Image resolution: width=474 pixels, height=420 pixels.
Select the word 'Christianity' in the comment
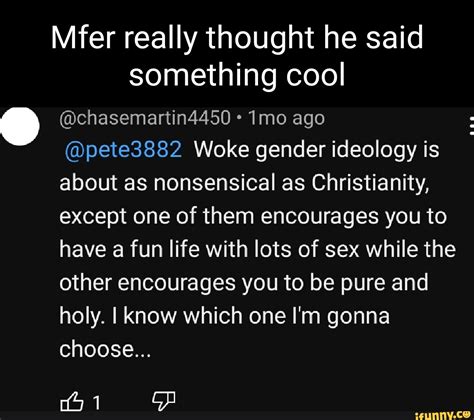[x=370, y=183]
